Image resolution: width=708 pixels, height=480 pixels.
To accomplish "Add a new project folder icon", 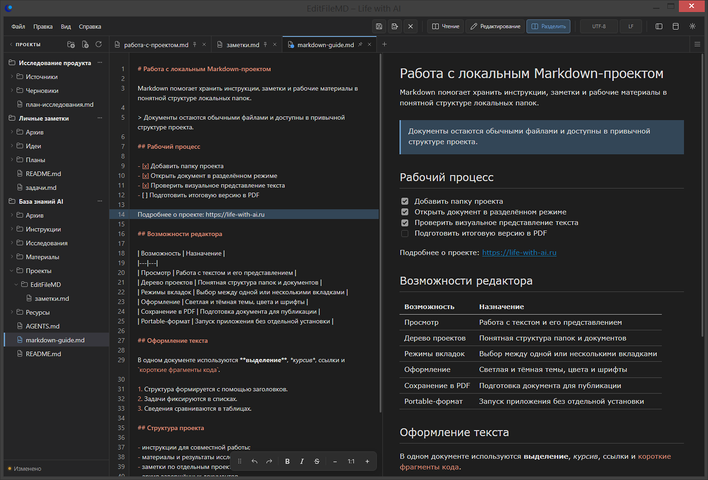I will [71, 44].
